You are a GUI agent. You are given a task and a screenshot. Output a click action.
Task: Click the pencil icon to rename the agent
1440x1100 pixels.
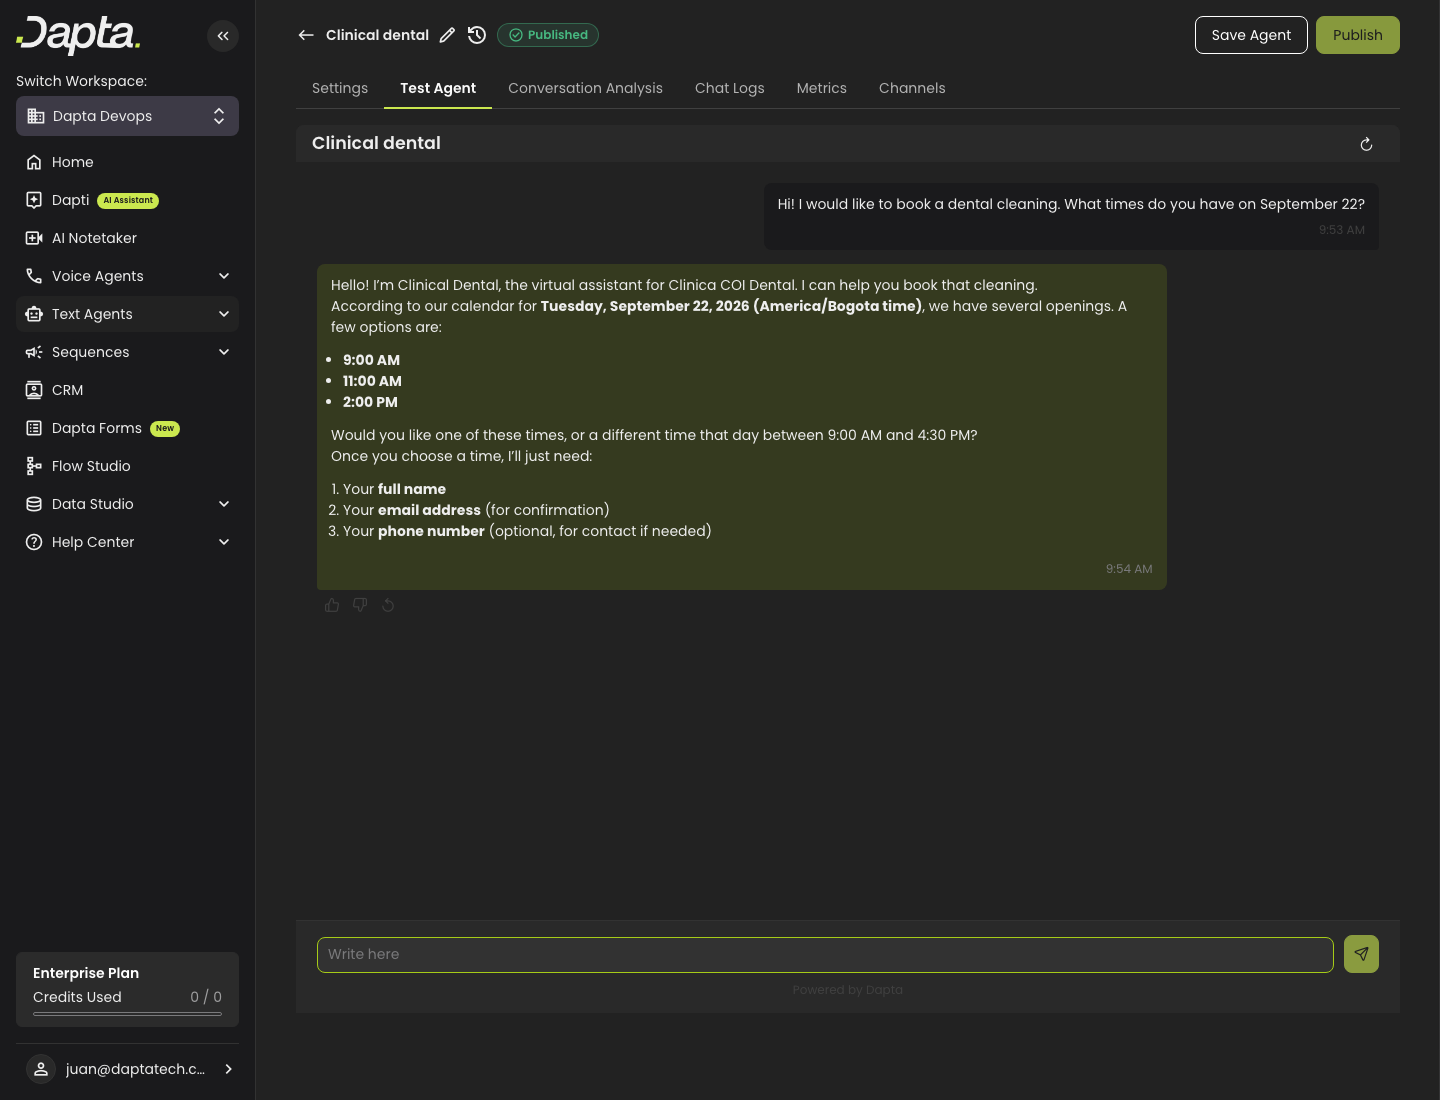point(447,35)
